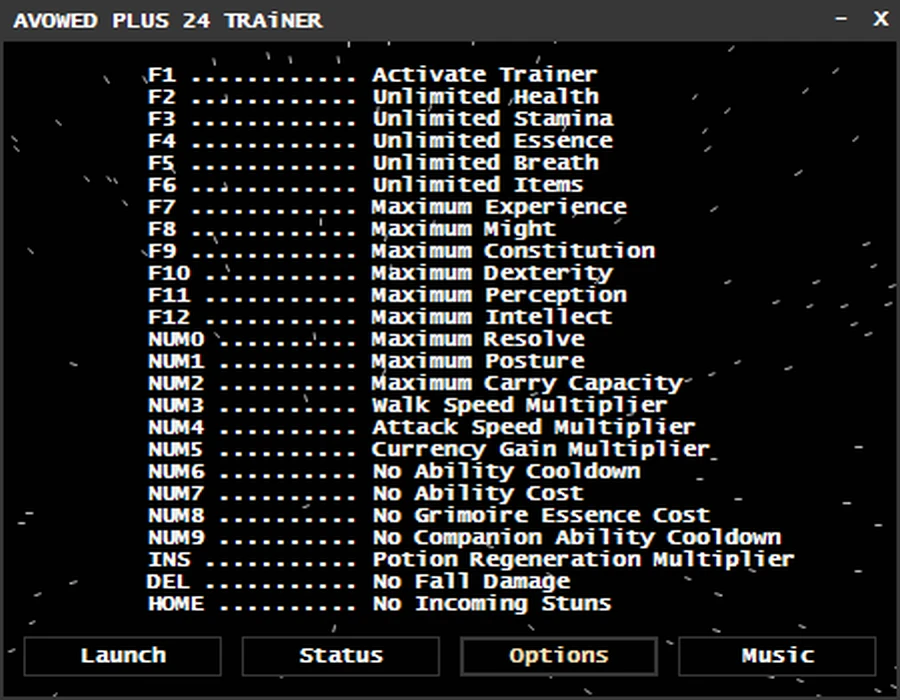Click the F12 hotkey label
The image size is (900, 700).
pos(169,317)
